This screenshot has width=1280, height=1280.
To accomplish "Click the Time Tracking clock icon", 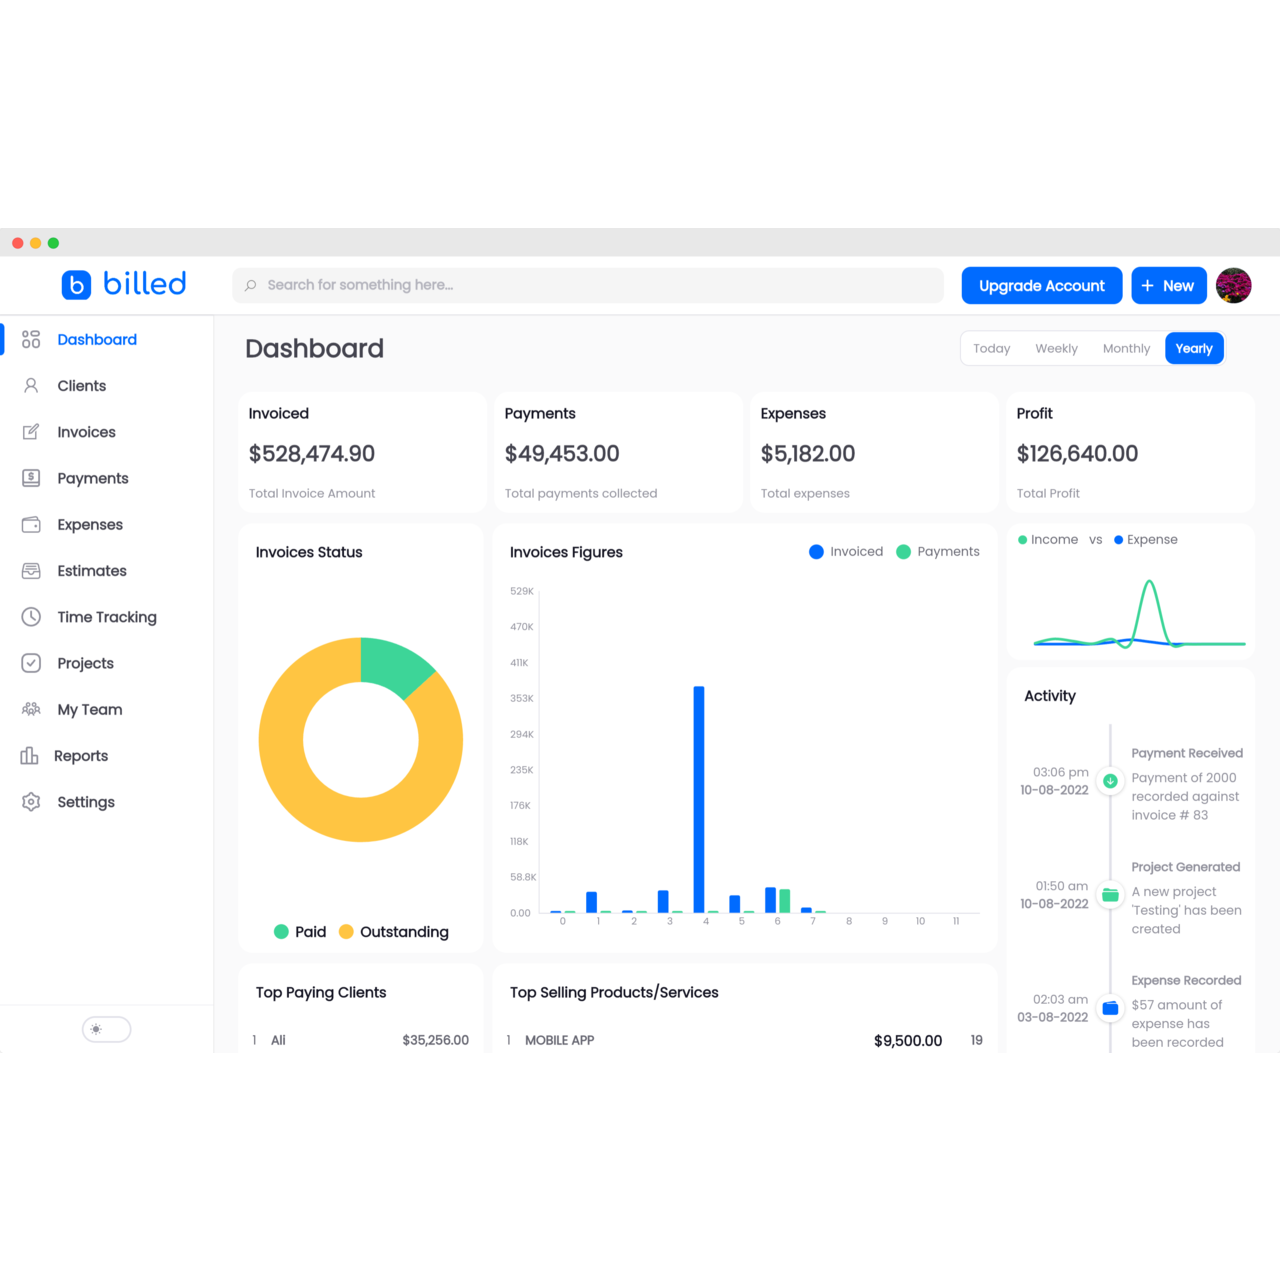I will 31,617.
